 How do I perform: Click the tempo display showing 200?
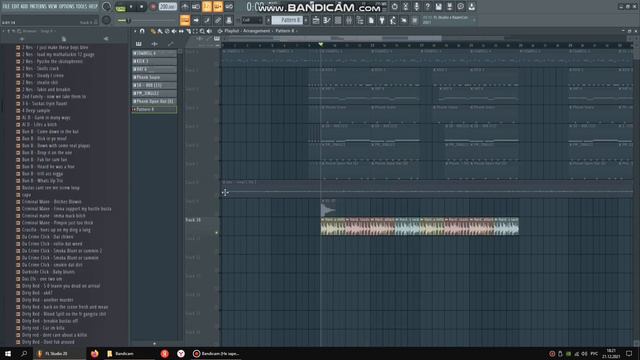click(167, 7)
